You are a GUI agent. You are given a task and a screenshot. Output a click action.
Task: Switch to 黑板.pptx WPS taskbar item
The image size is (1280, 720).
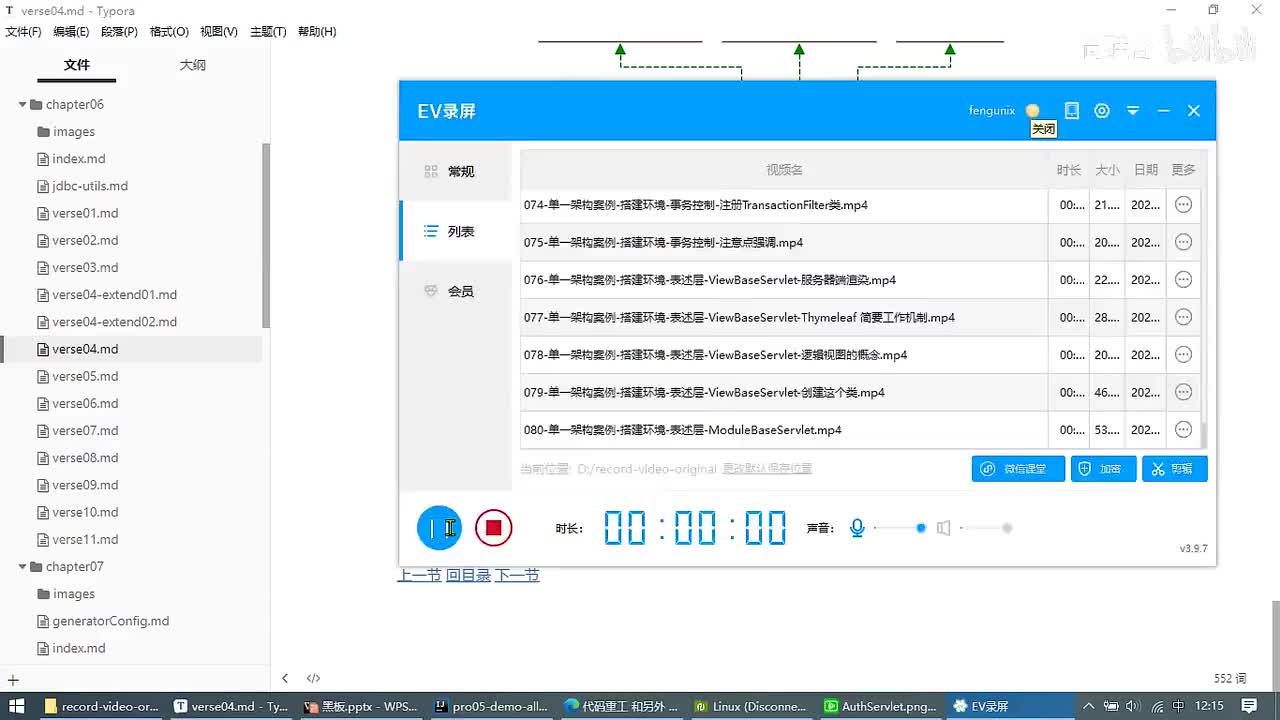click(360, 706)
